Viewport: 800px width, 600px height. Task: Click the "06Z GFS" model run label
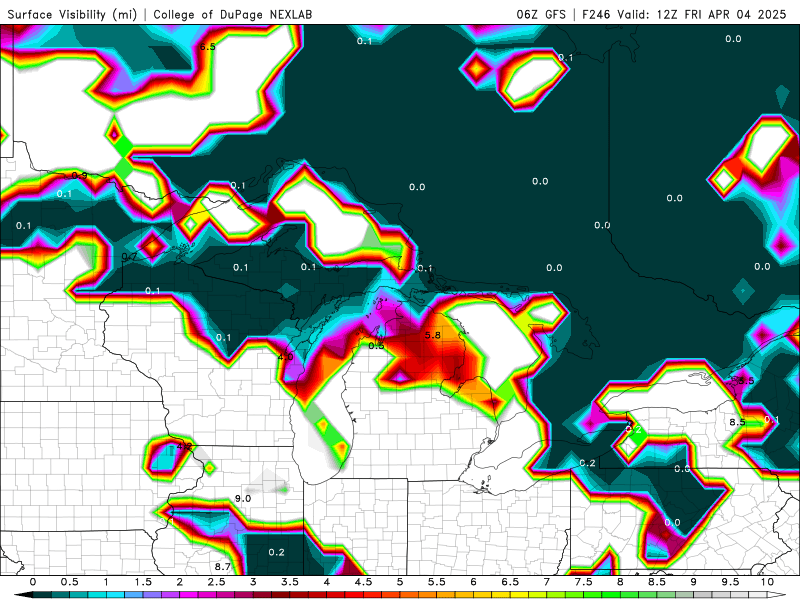coord(541,14)
